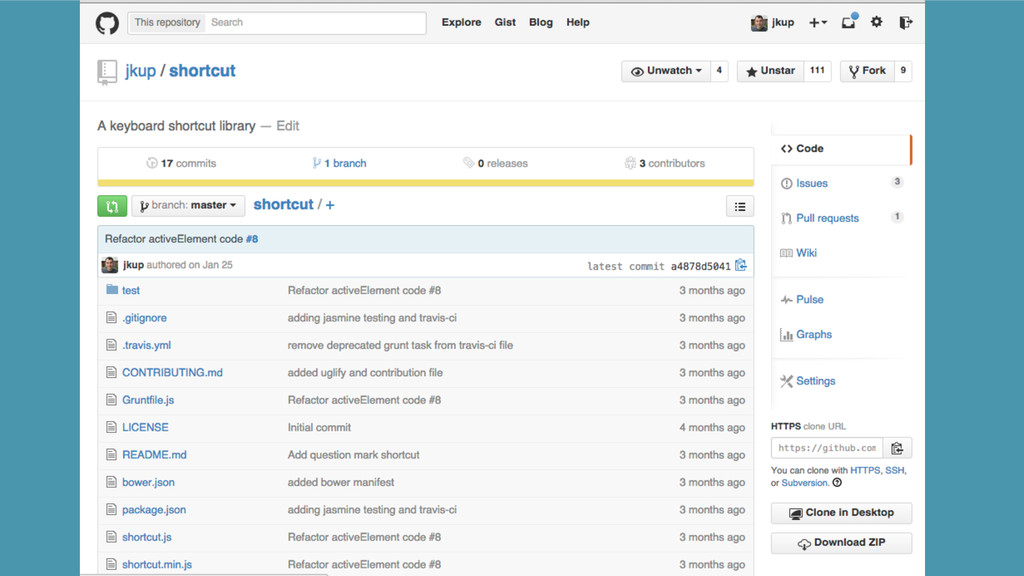The width and height of the screenshot is (1024, 576).
Task: Click Download ZIP button
Action: pos(841,543)
